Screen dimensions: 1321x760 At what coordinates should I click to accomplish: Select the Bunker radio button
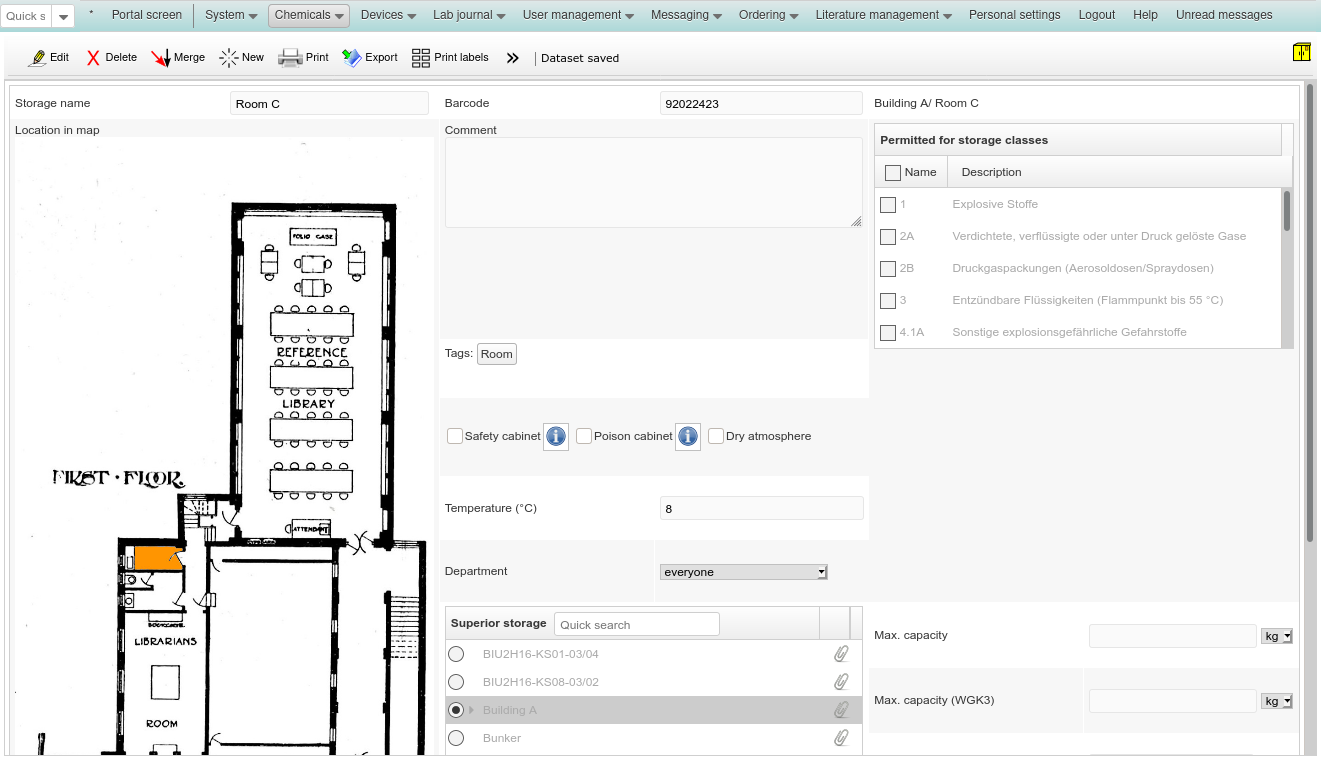tap(456, 738)
